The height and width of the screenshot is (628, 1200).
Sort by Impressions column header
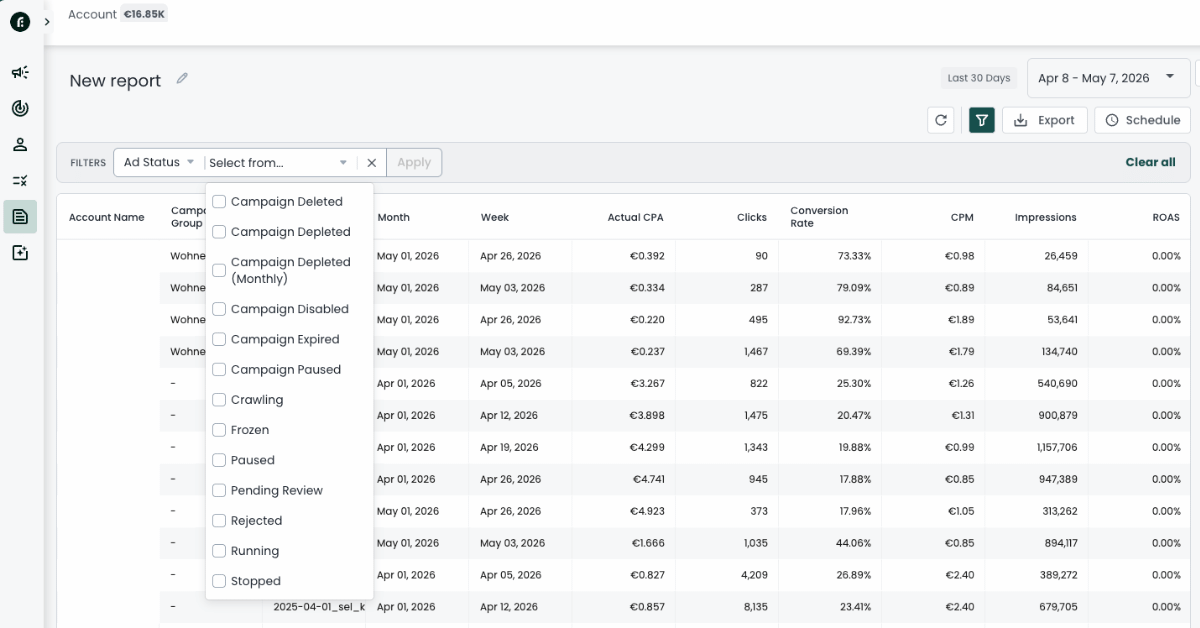point(1045,217)
